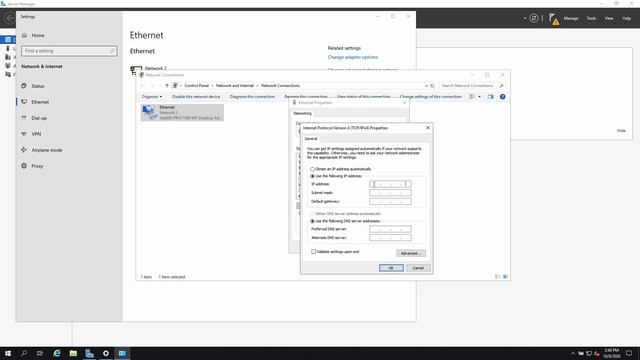Select Networking tab in Ethernet Properties
The height and width of the screenshot is (360, 640).
tap(302, 113)
